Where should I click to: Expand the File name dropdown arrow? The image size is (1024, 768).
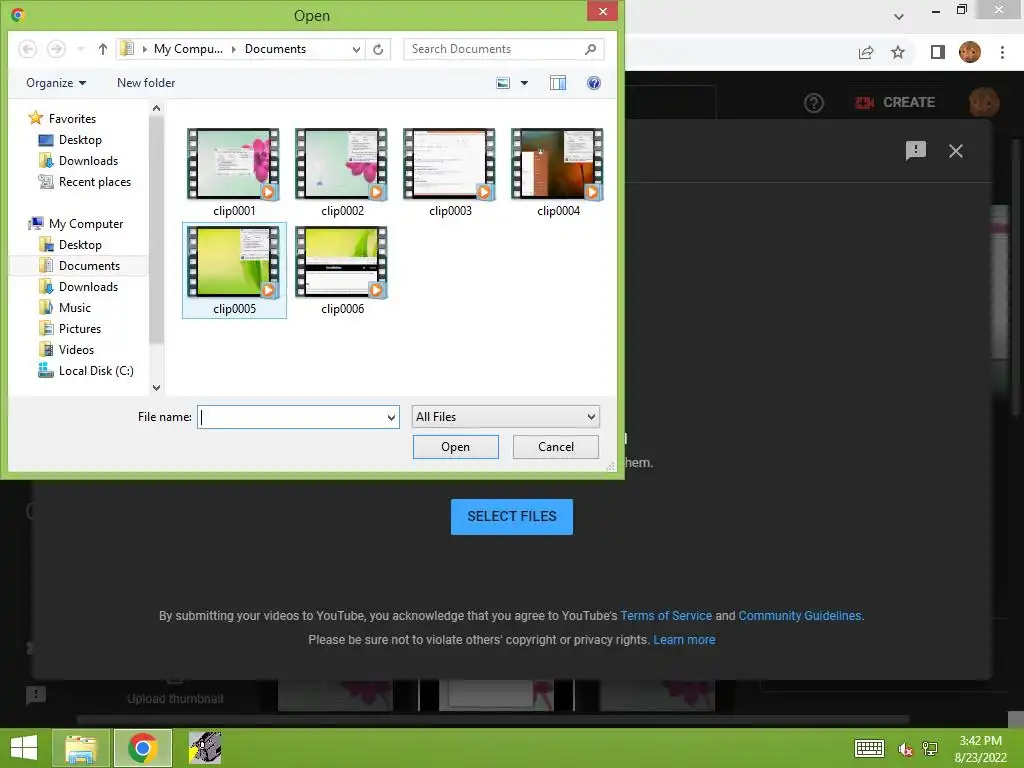[x=391, y=417]
